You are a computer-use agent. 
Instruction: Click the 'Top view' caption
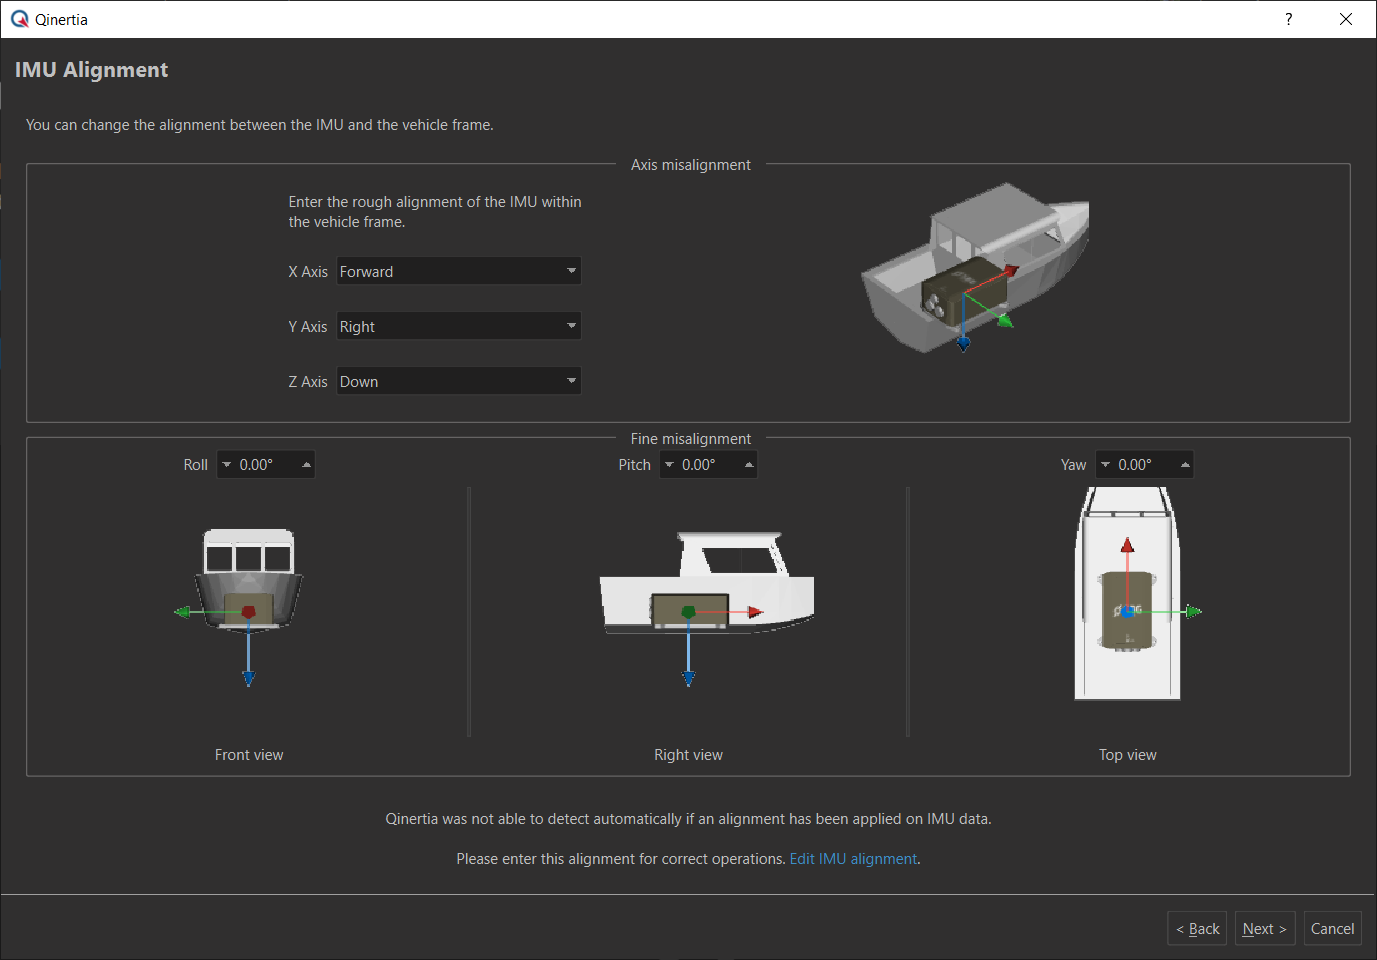click(x=1127, y=755)
